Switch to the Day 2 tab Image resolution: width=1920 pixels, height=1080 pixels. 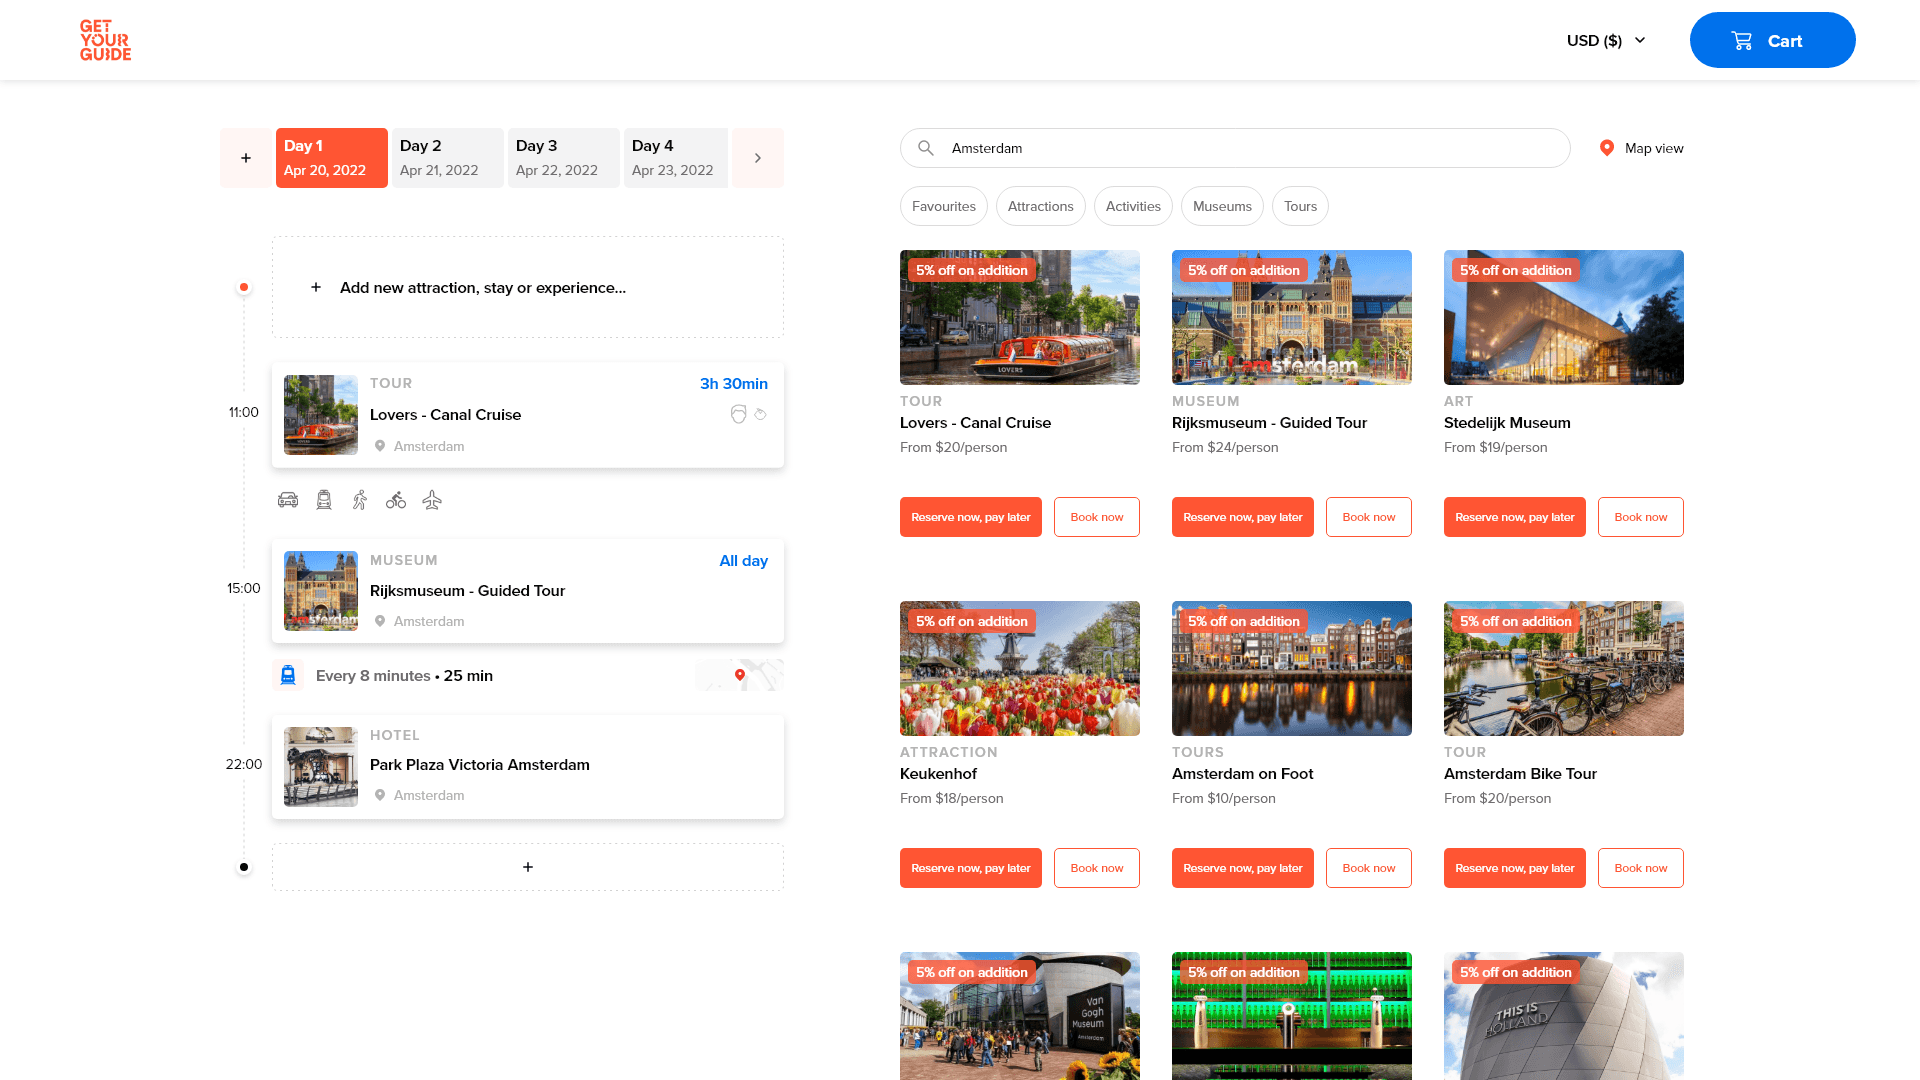point(447,158)
